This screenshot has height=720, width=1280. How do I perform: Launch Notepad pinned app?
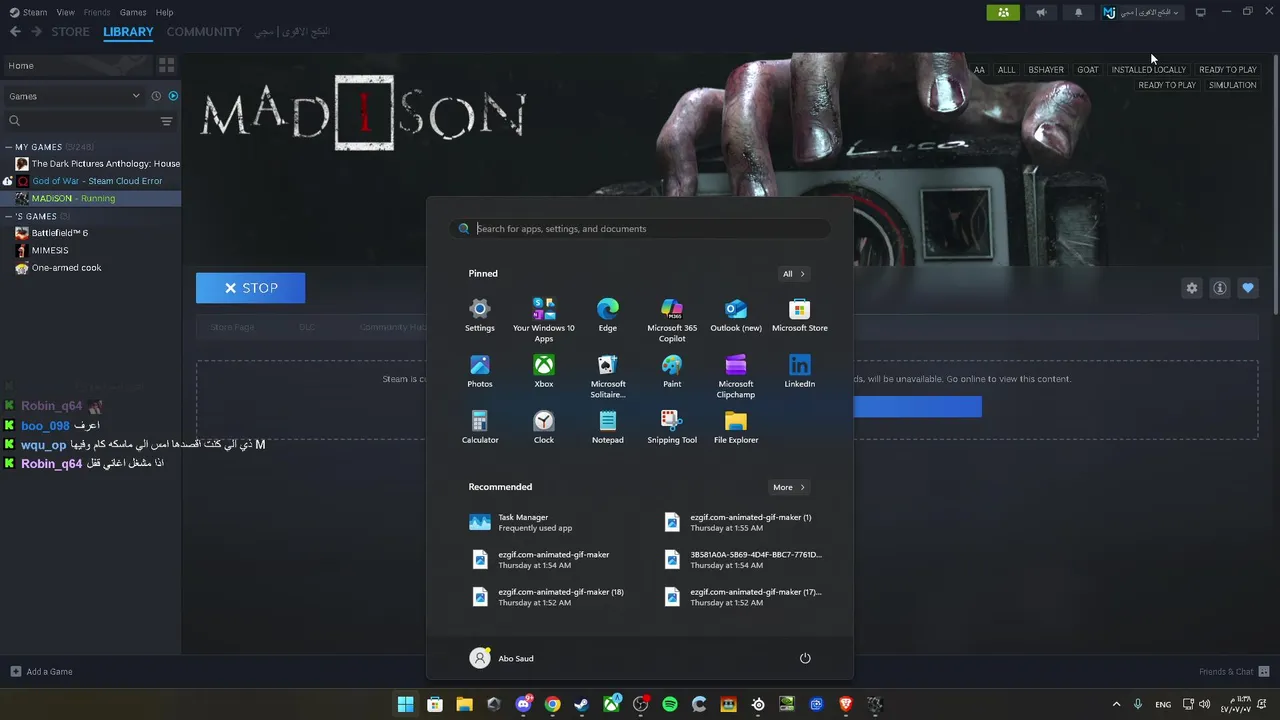(608, 427)
